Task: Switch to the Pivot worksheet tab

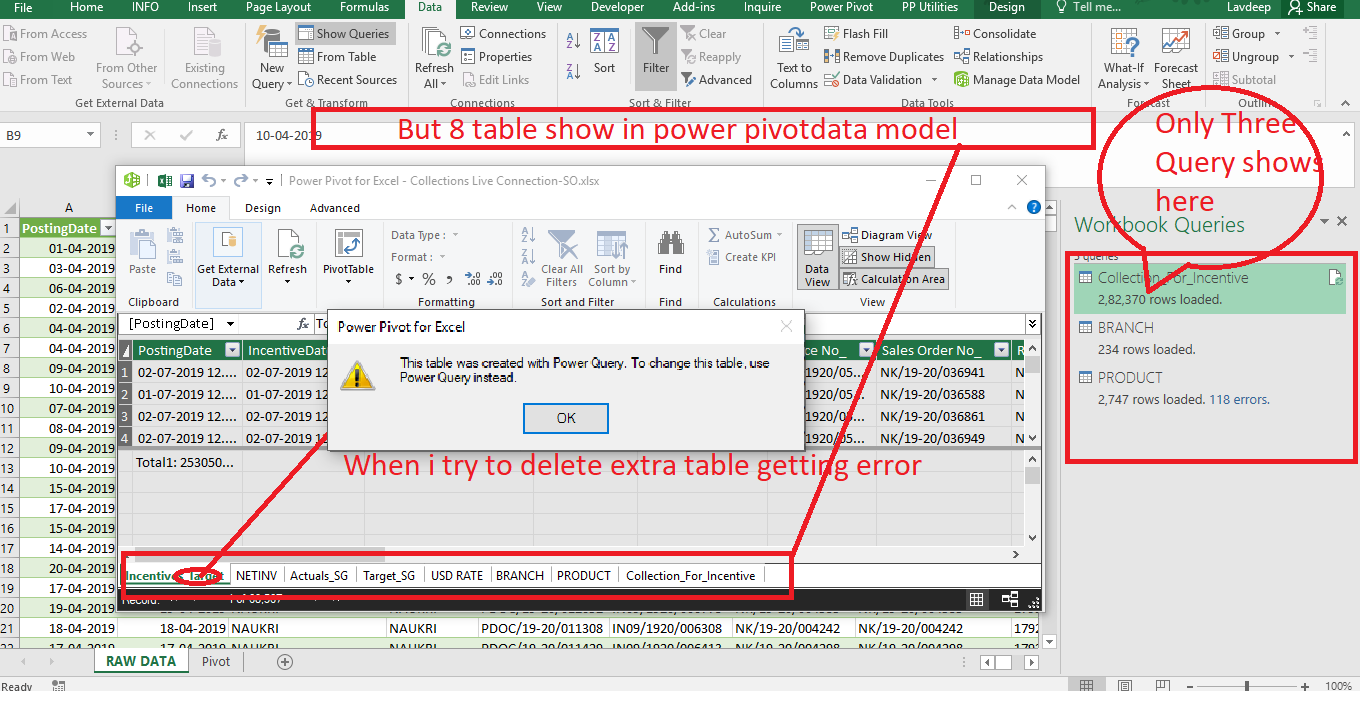Action: point(216,661)
